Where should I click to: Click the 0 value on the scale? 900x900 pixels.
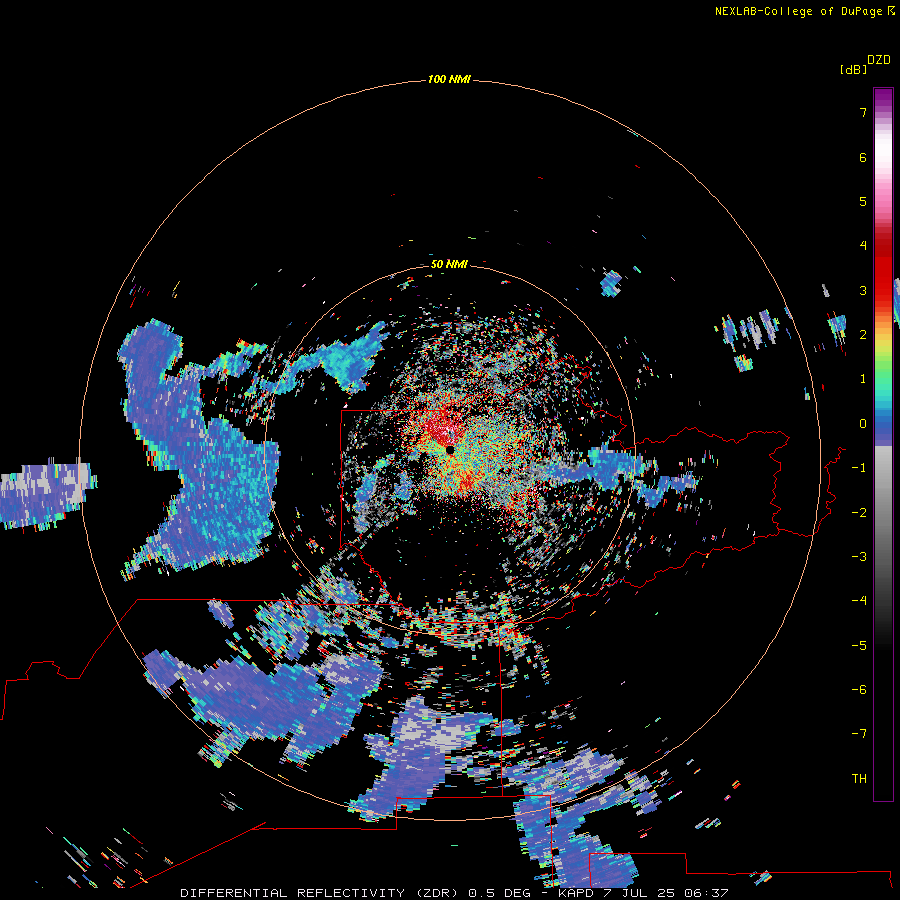click(x=863, y=424)
